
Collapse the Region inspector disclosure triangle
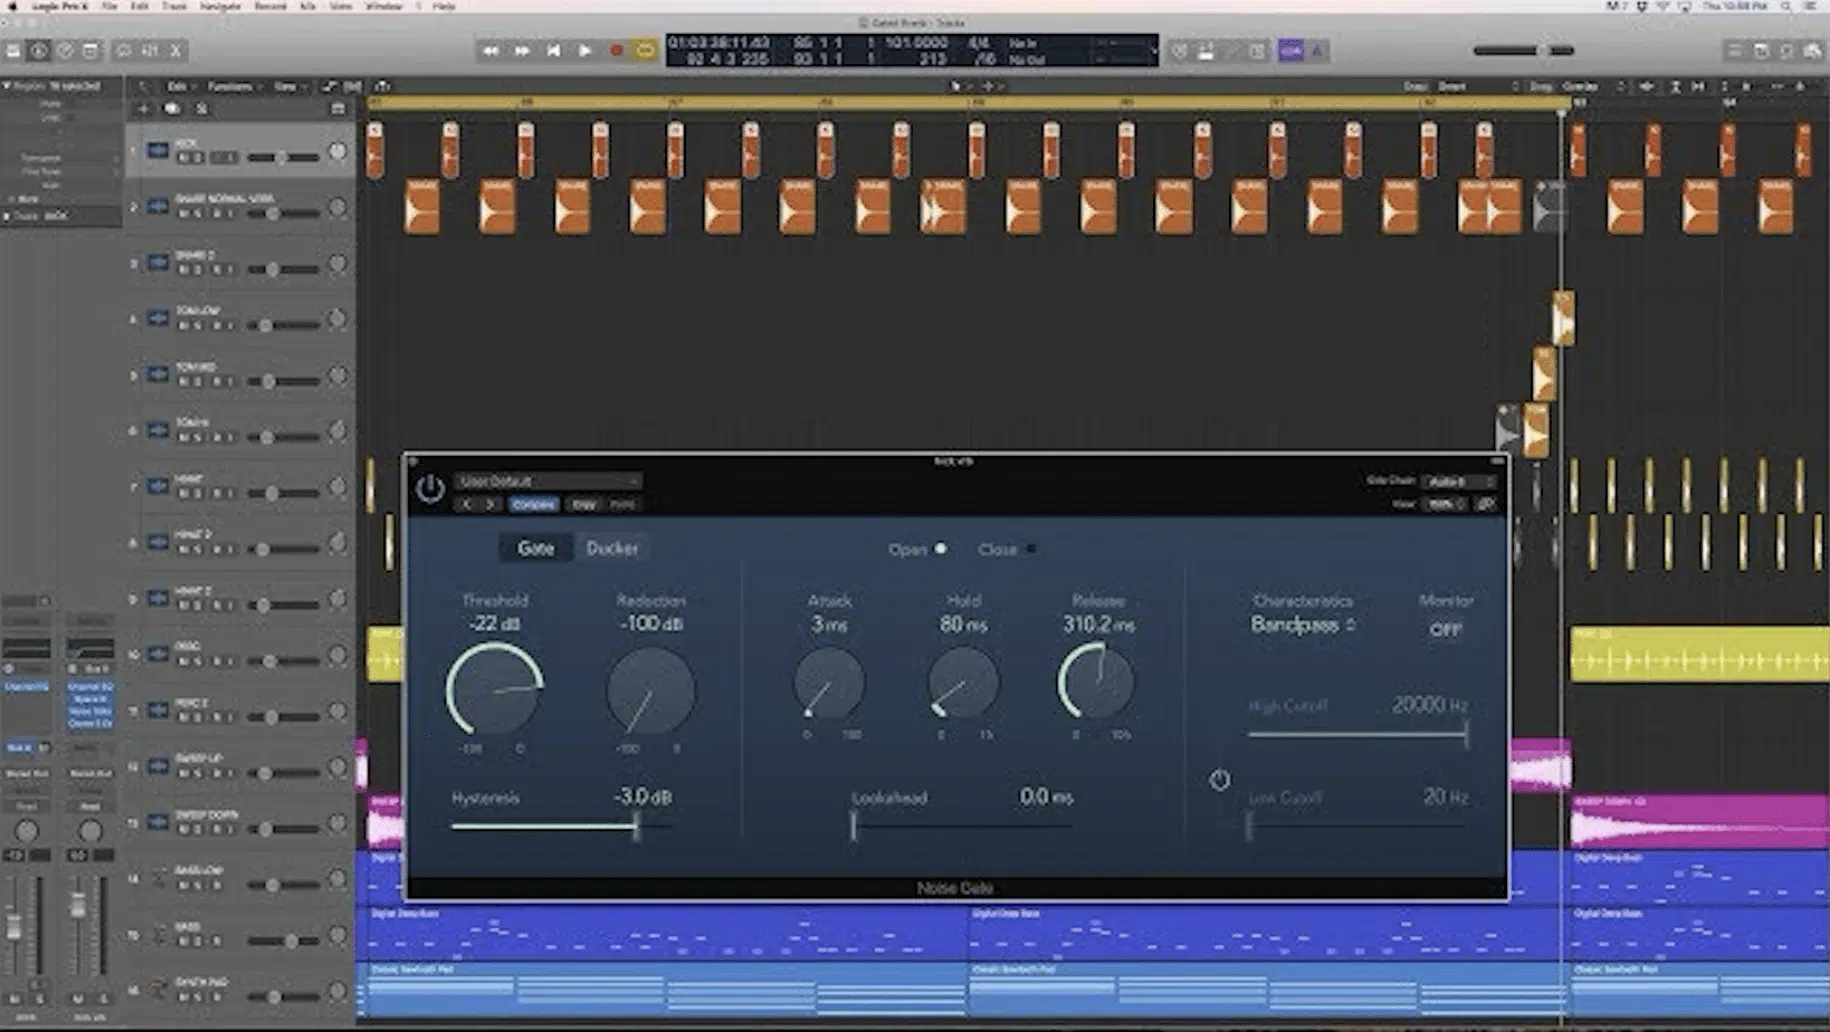click(6, 86)
